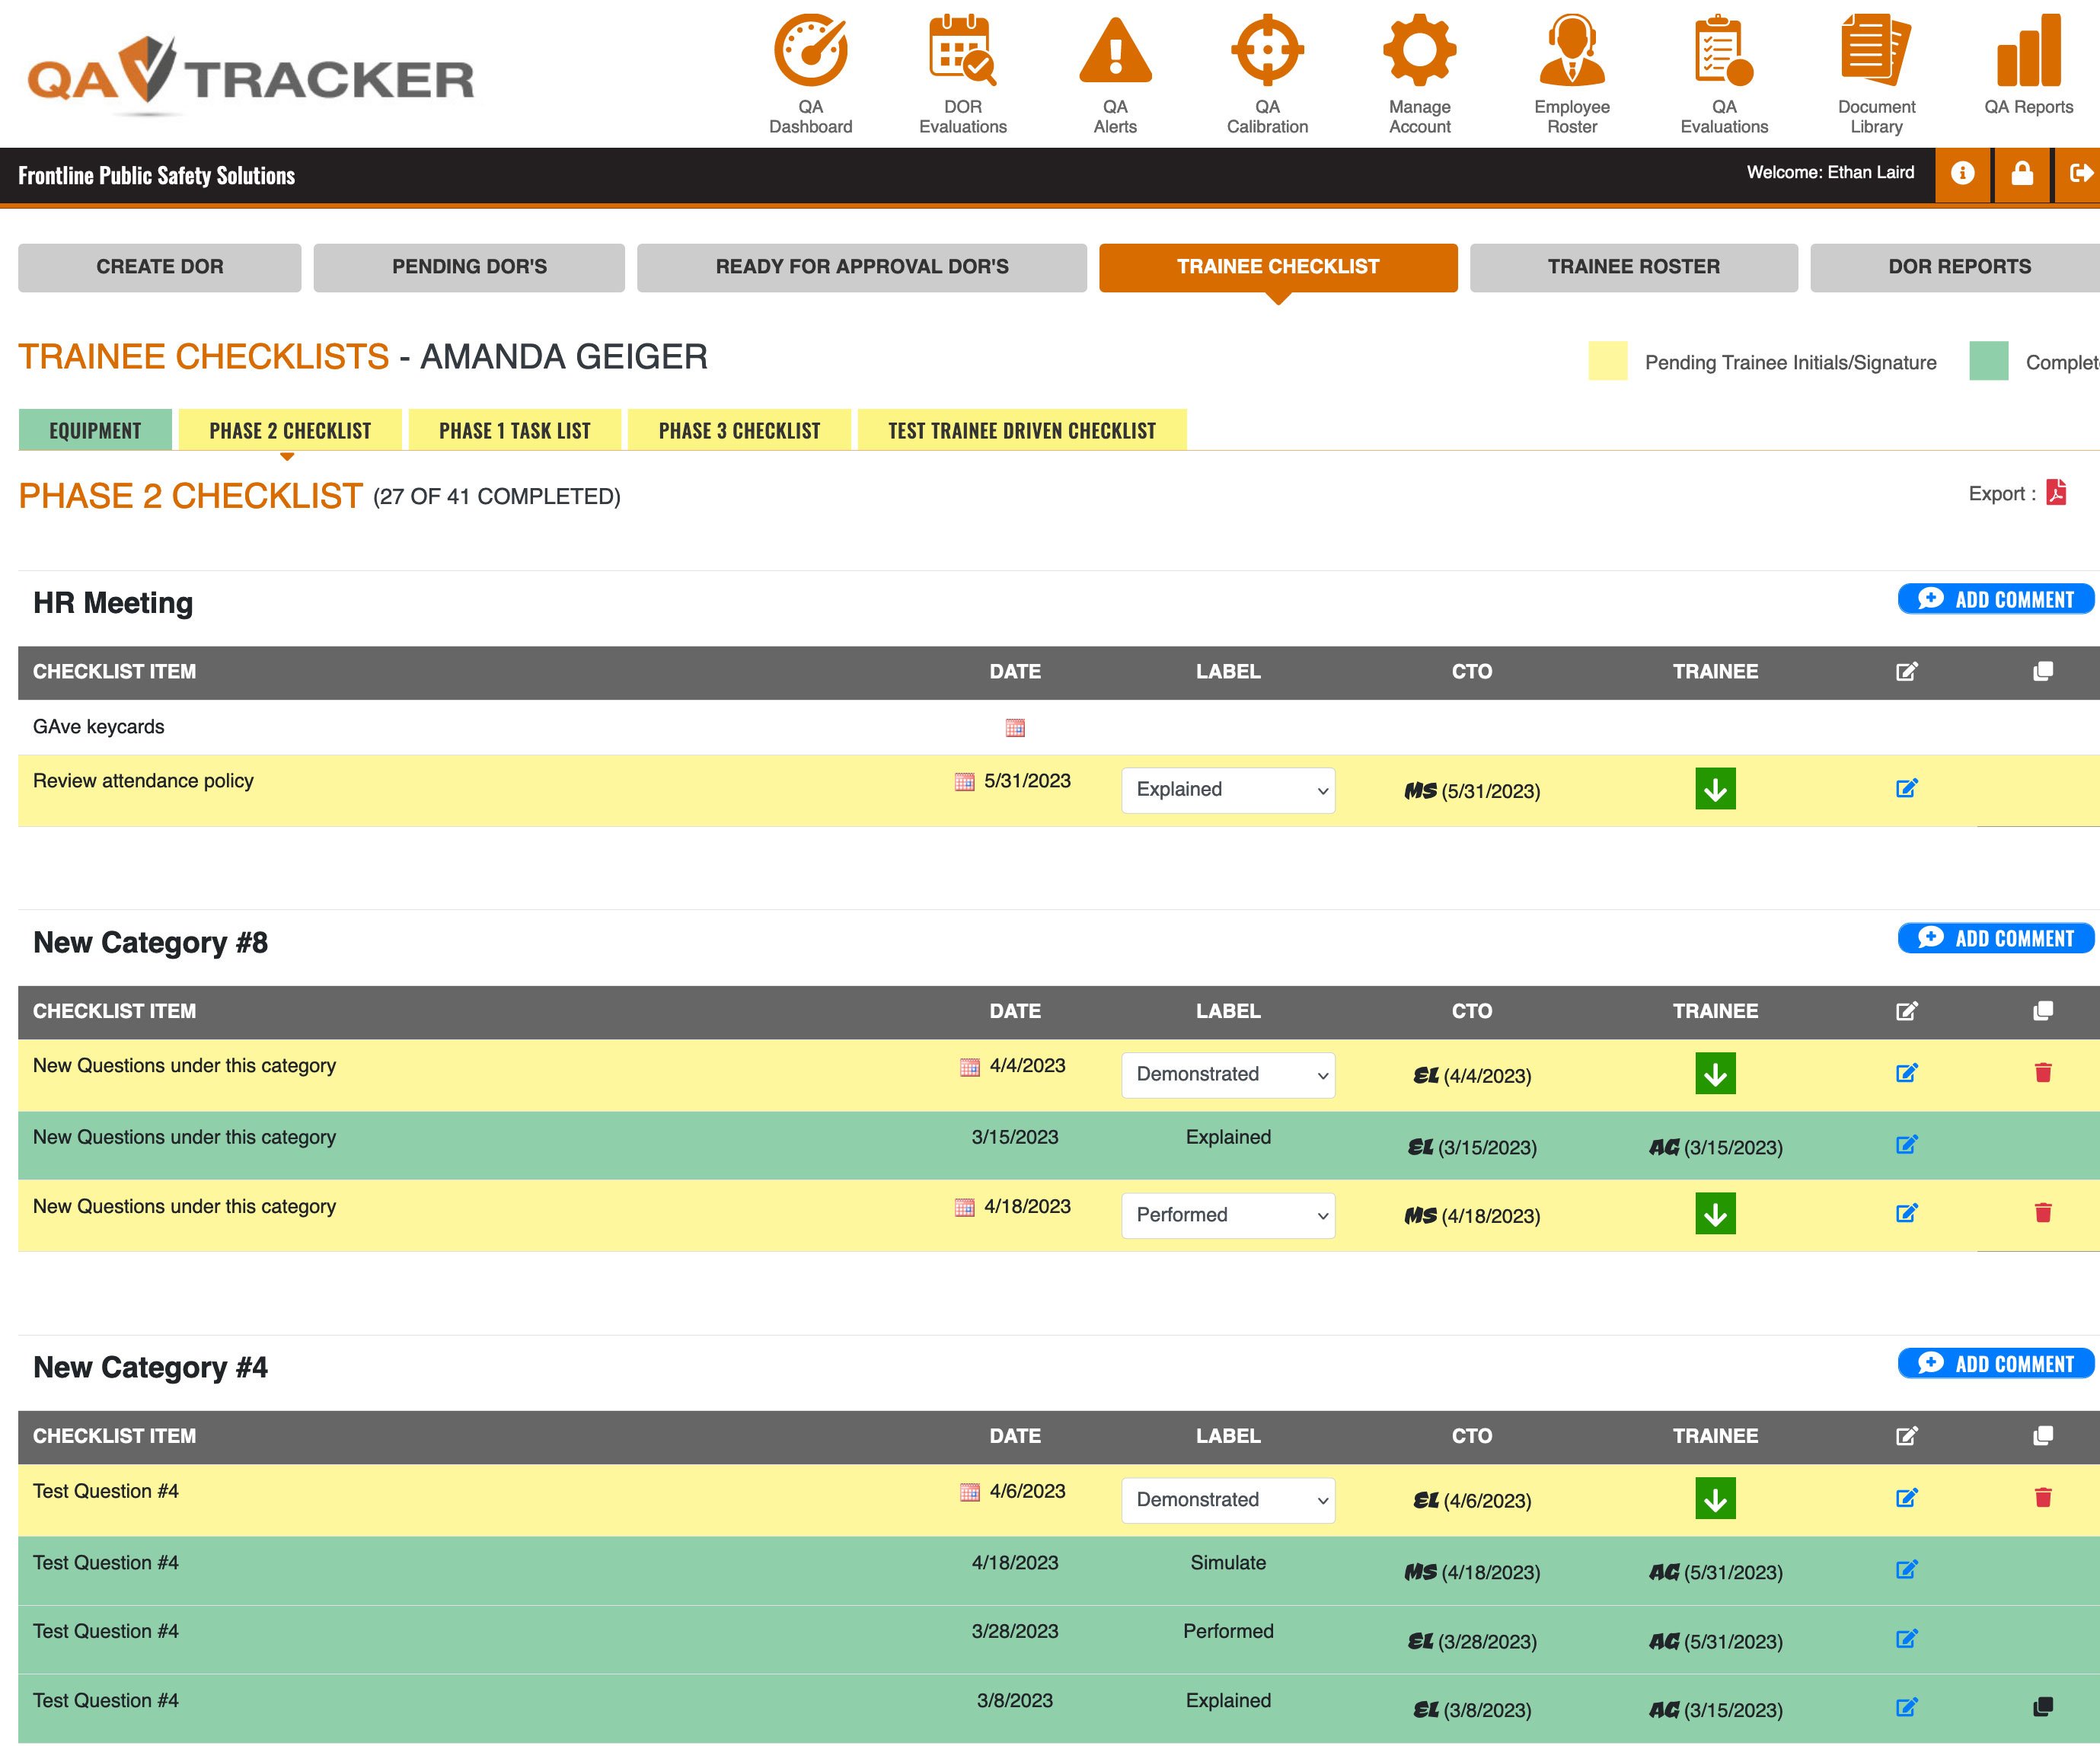2100x1746 pixels.
Task: Open Document Library icon
Action: click(x=1876, y=50)
